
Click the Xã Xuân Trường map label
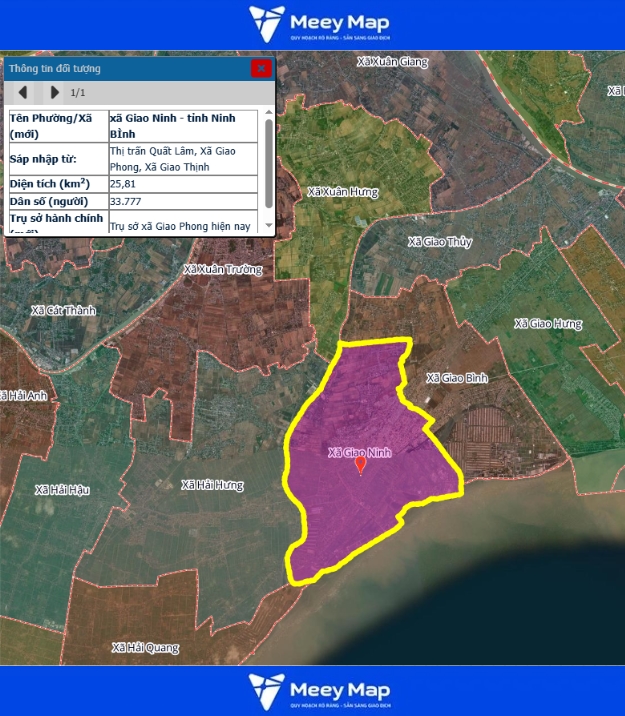click(222, 269)
